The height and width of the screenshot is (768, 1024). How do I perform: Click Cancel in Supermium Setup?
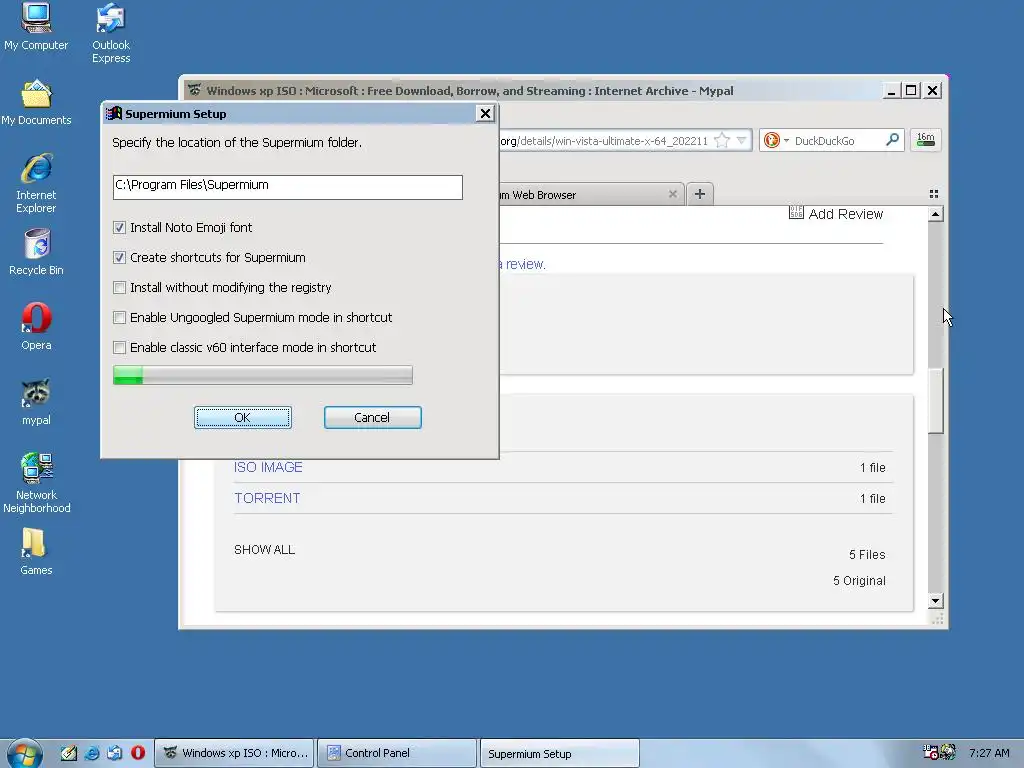point(372,417)
